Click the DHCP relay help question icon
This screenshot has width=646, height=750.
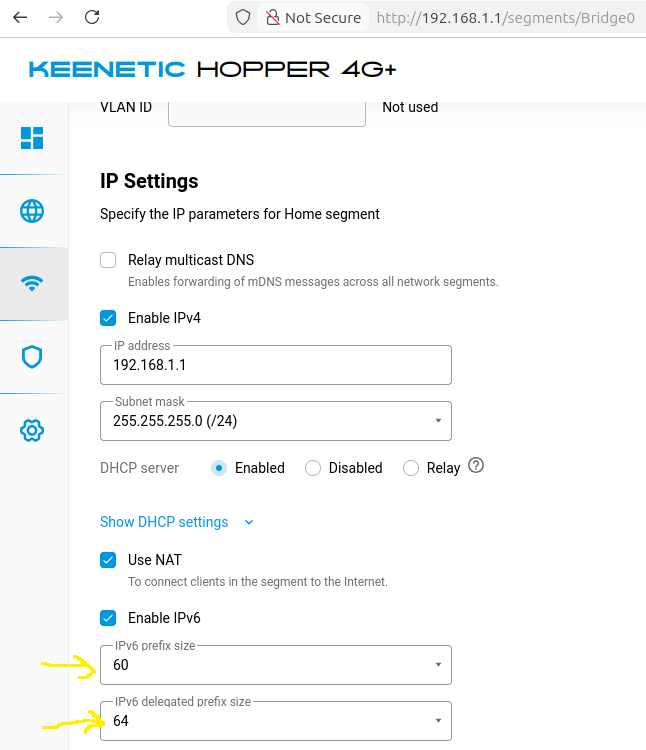tap(476, 466)
